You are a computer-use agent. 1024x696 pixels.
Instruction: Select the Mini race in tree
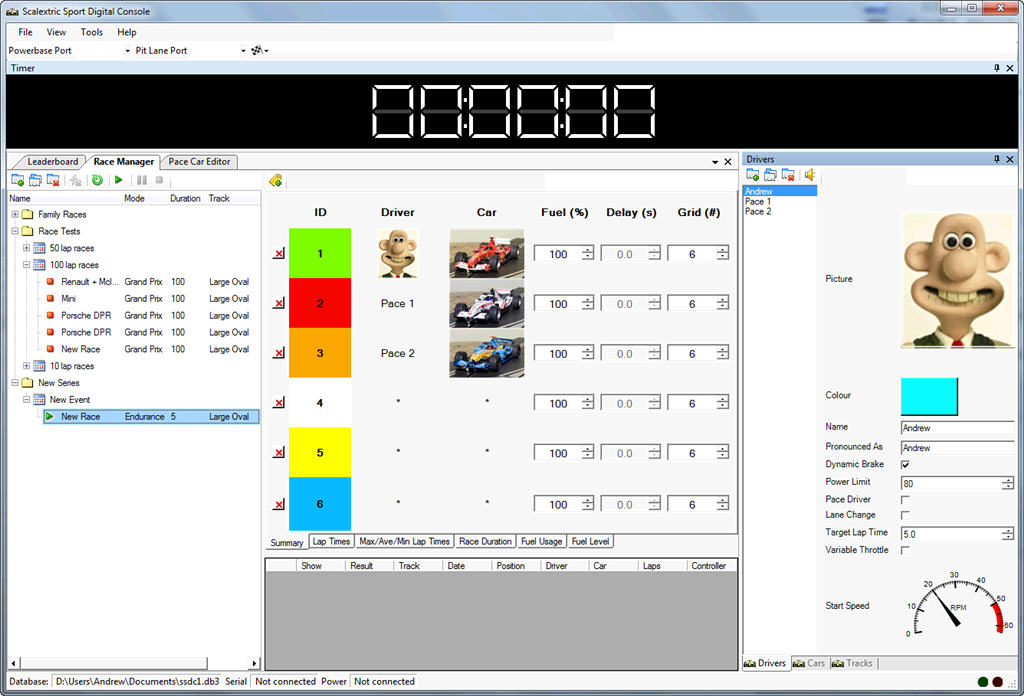point(69,298)
